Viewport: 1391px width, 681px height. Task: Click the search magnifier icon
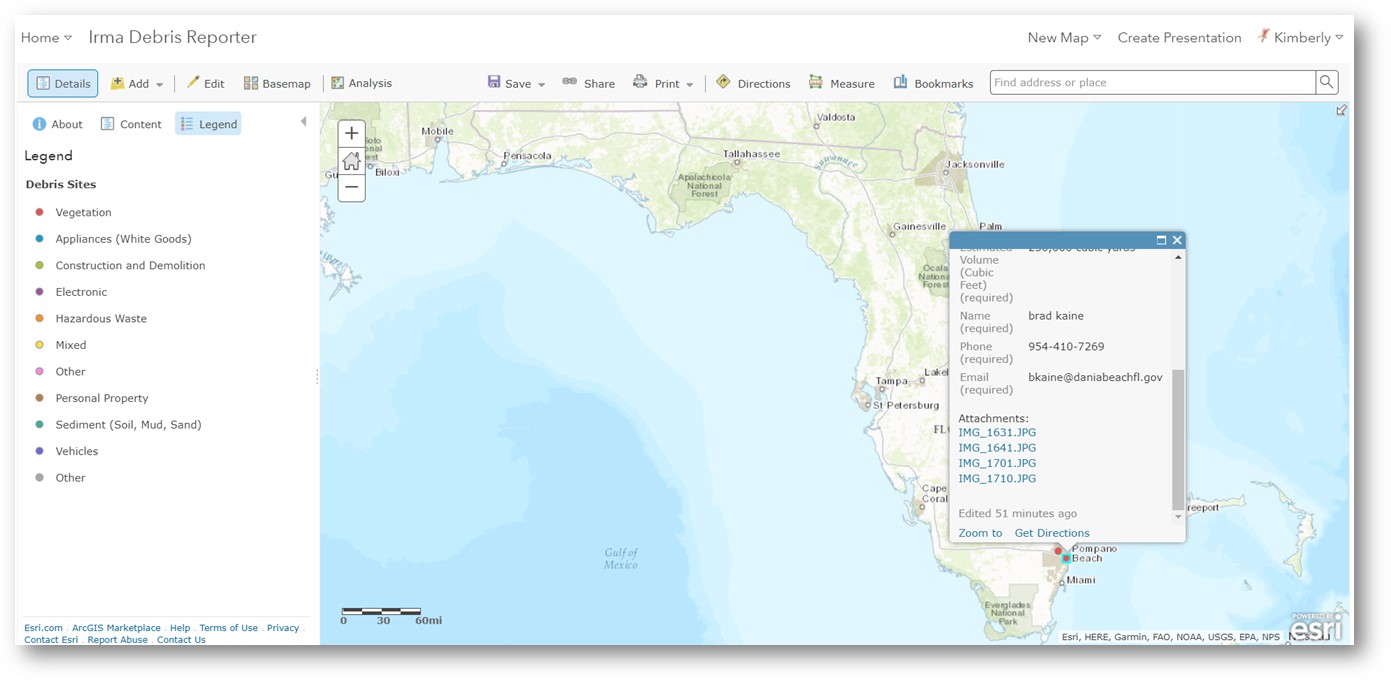pos(1327,83)
